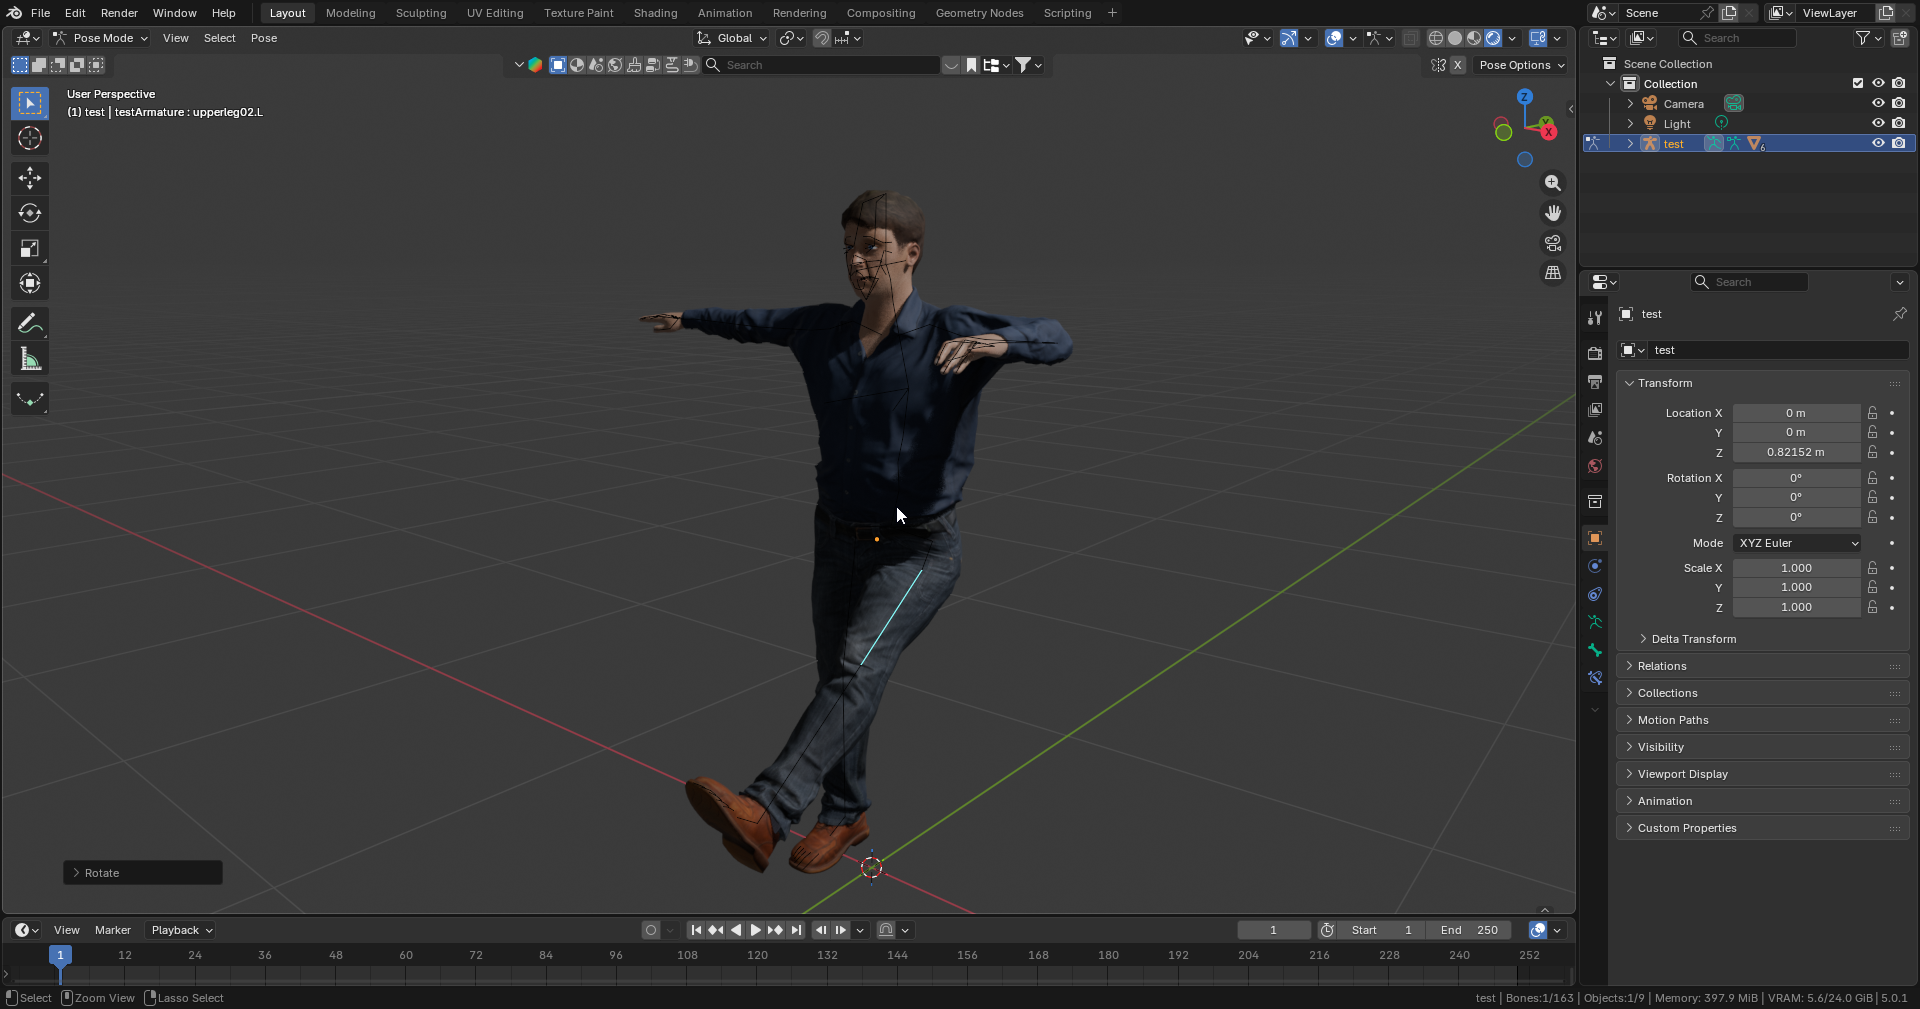Viewport: 1920px width, 1009px height.
Task: Open the timeline Marker menu
Action: [x=113, y=930]
